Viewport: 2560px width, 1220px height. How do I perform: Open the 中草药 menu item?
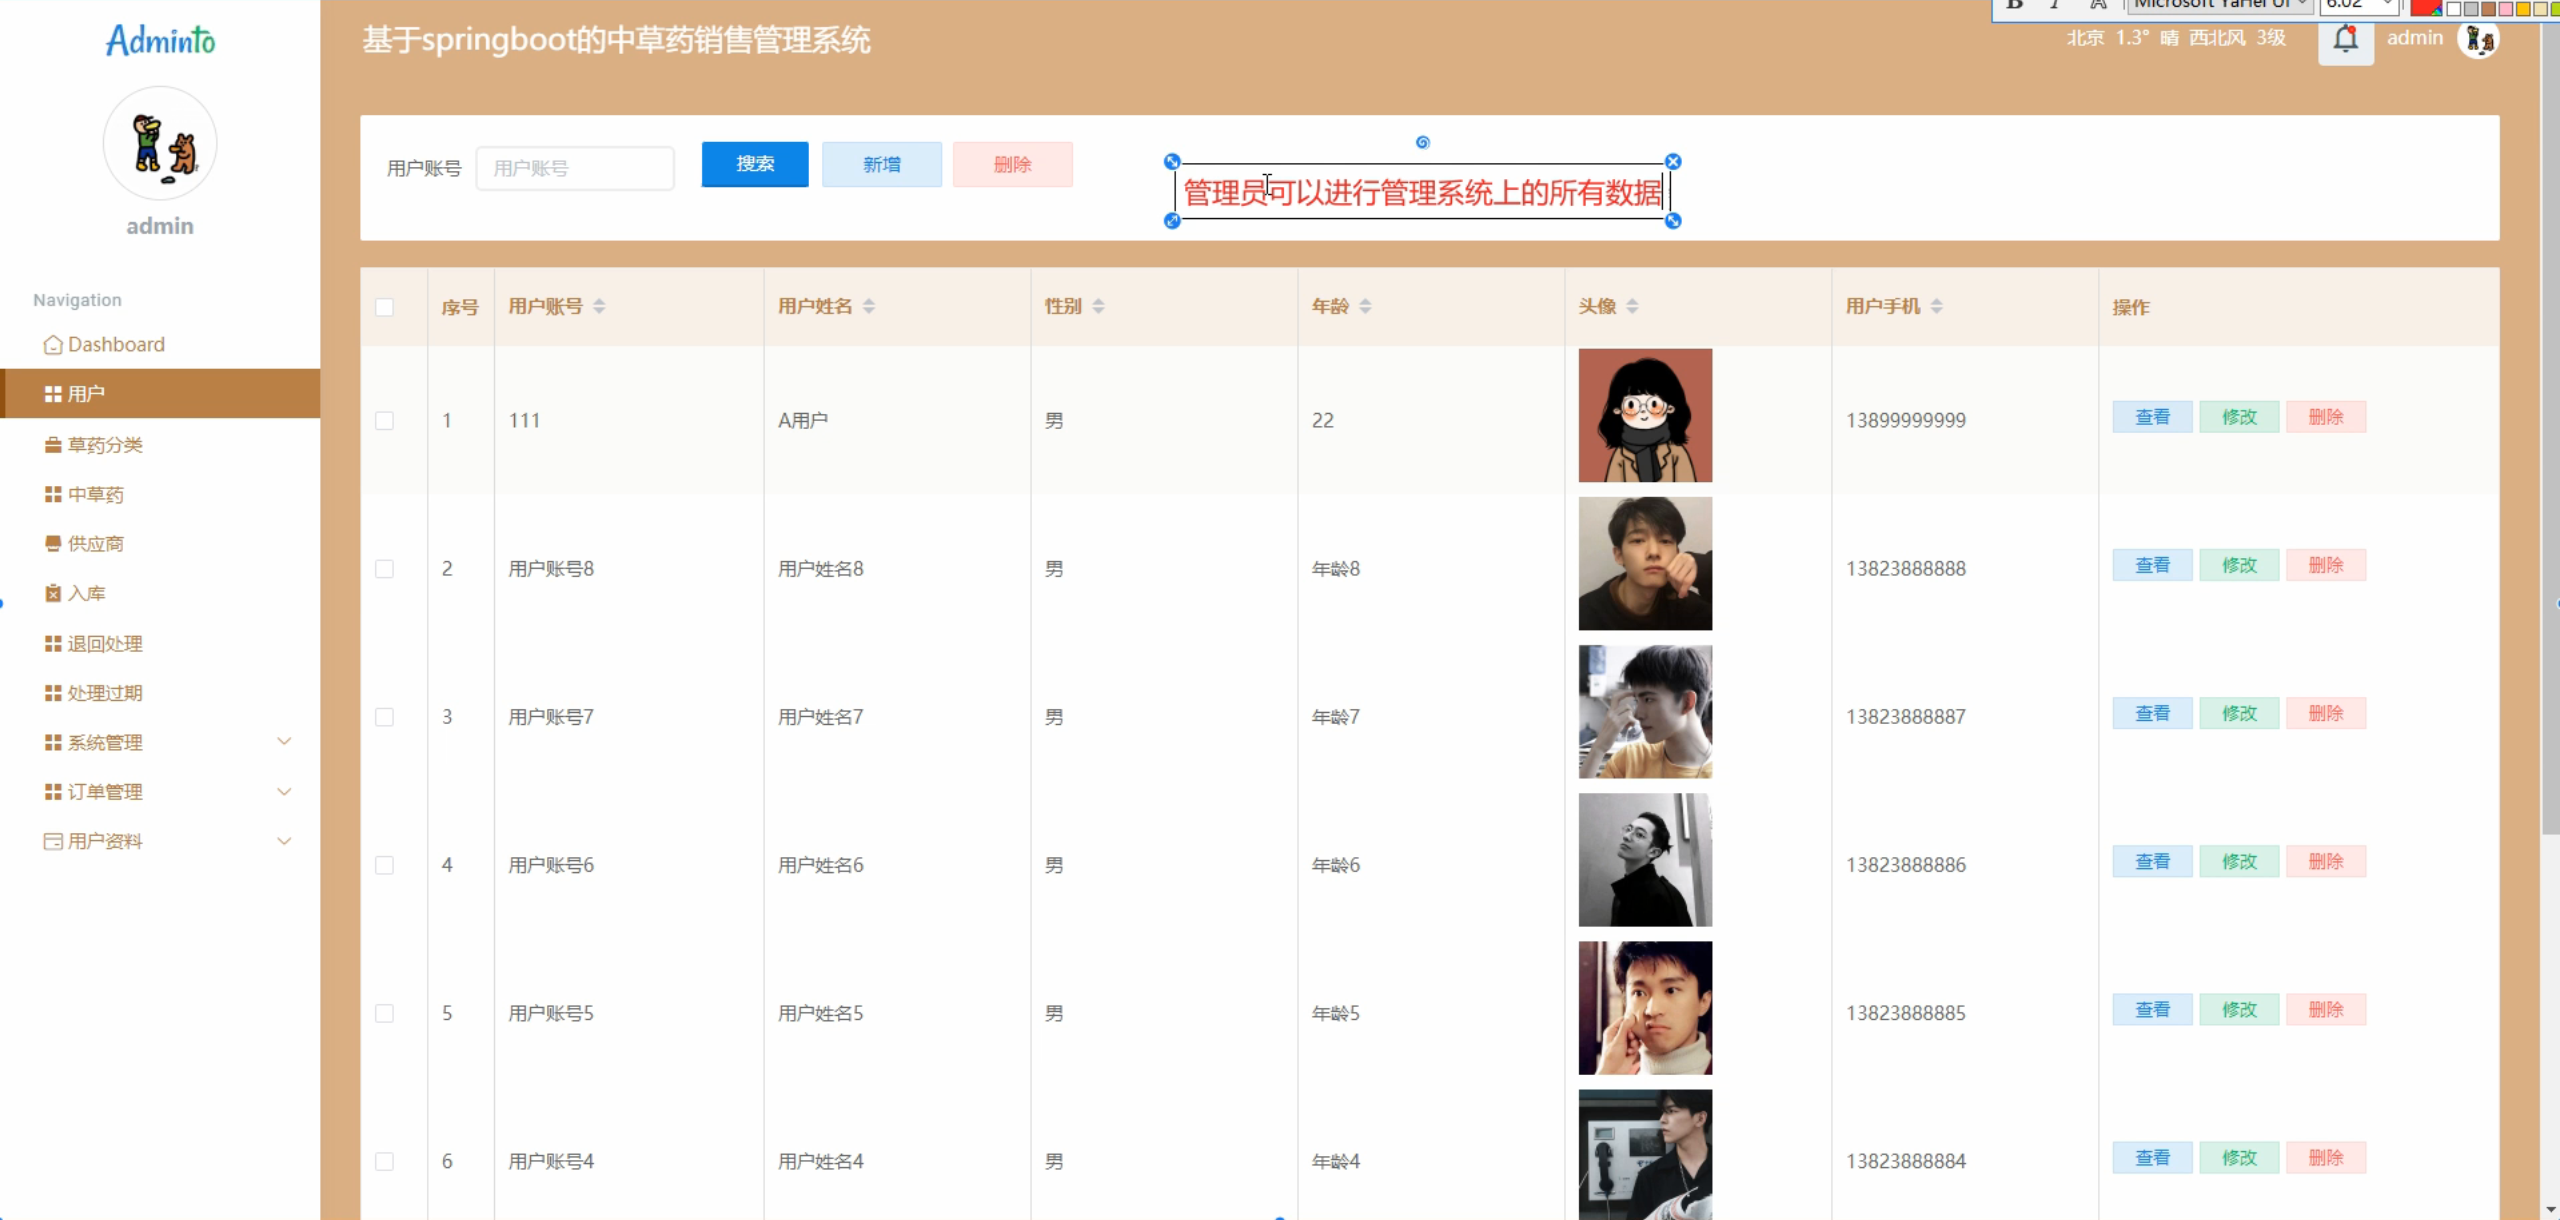(96, 495)
